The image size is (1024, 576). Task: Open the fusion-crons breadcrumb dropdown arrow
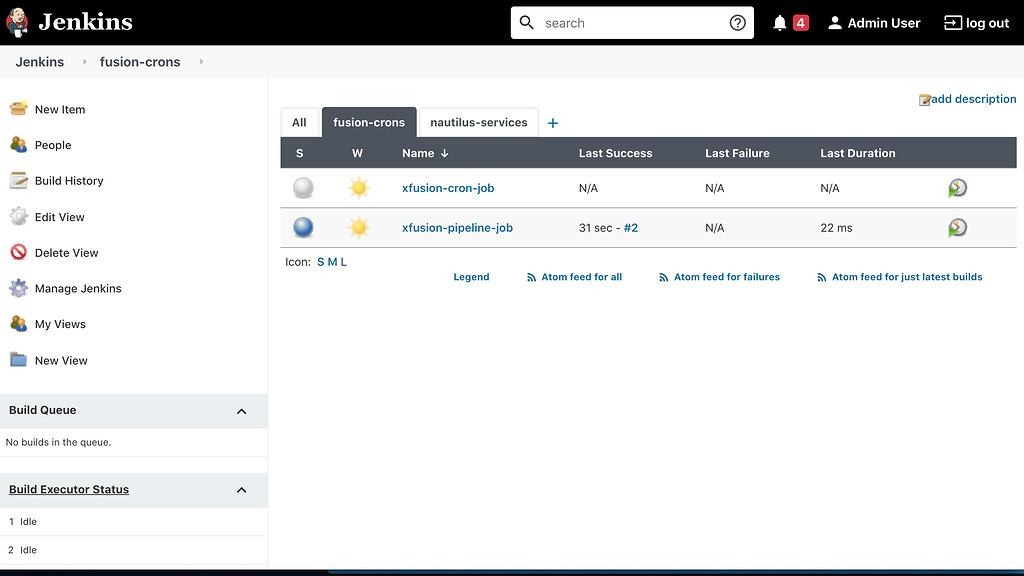[201, 62]
